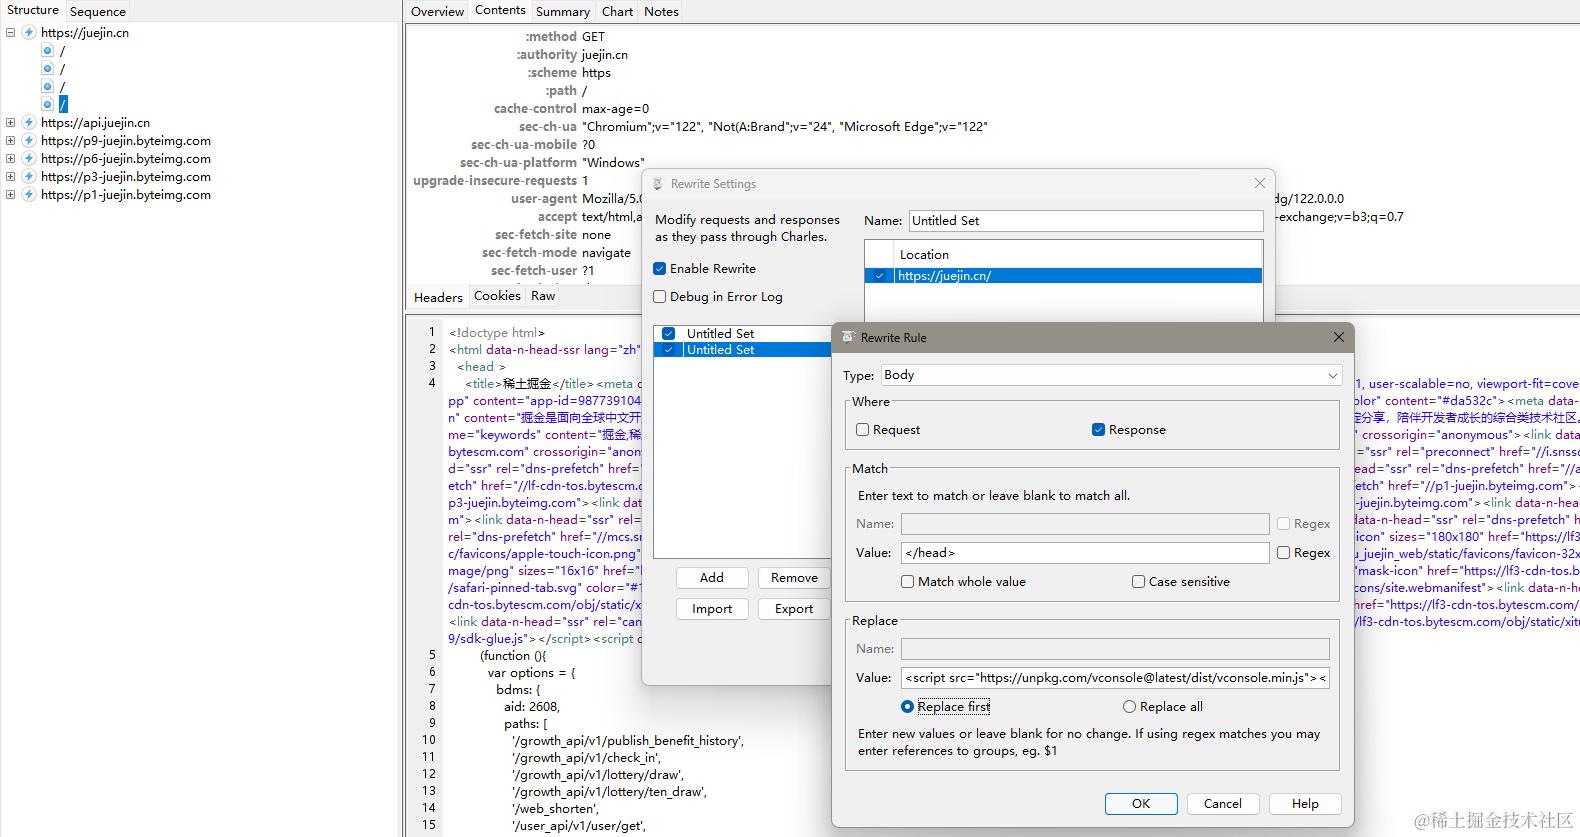Viewport: 1580px width, 837px height.
Task: Click the lightning icon beside https://juejin.cn
Action: tap(29, 33)
